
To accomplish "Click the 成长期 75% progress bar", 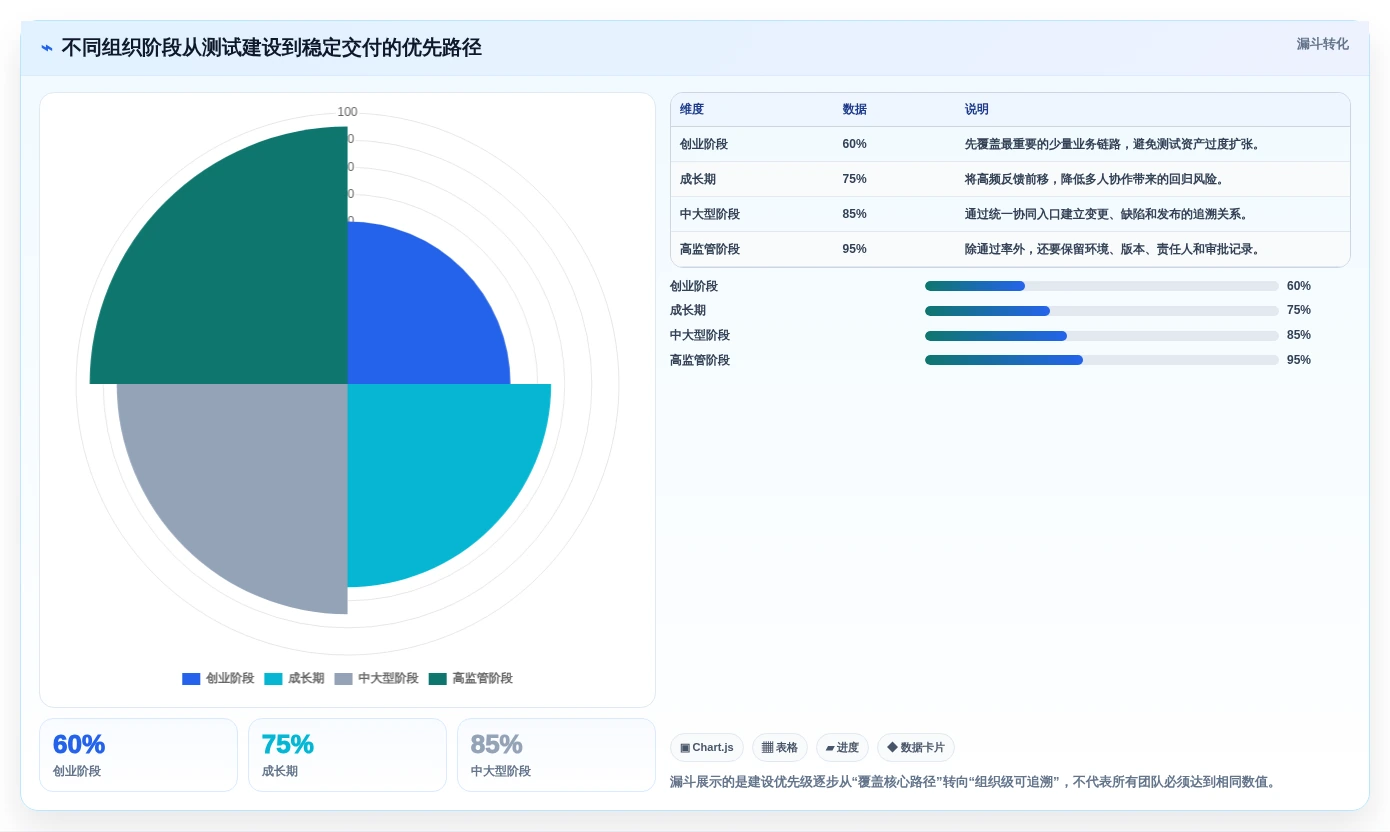I will (1102, 311).
